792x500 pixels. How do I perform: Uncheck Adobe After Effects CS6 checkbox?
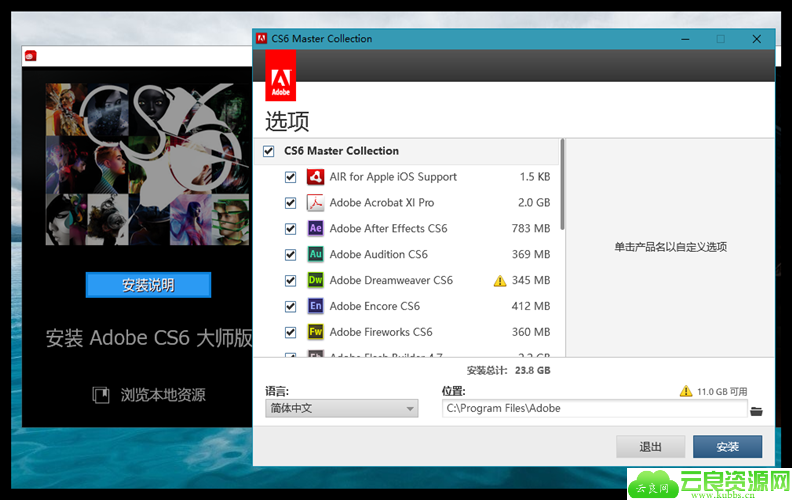(x=290, y=229)
